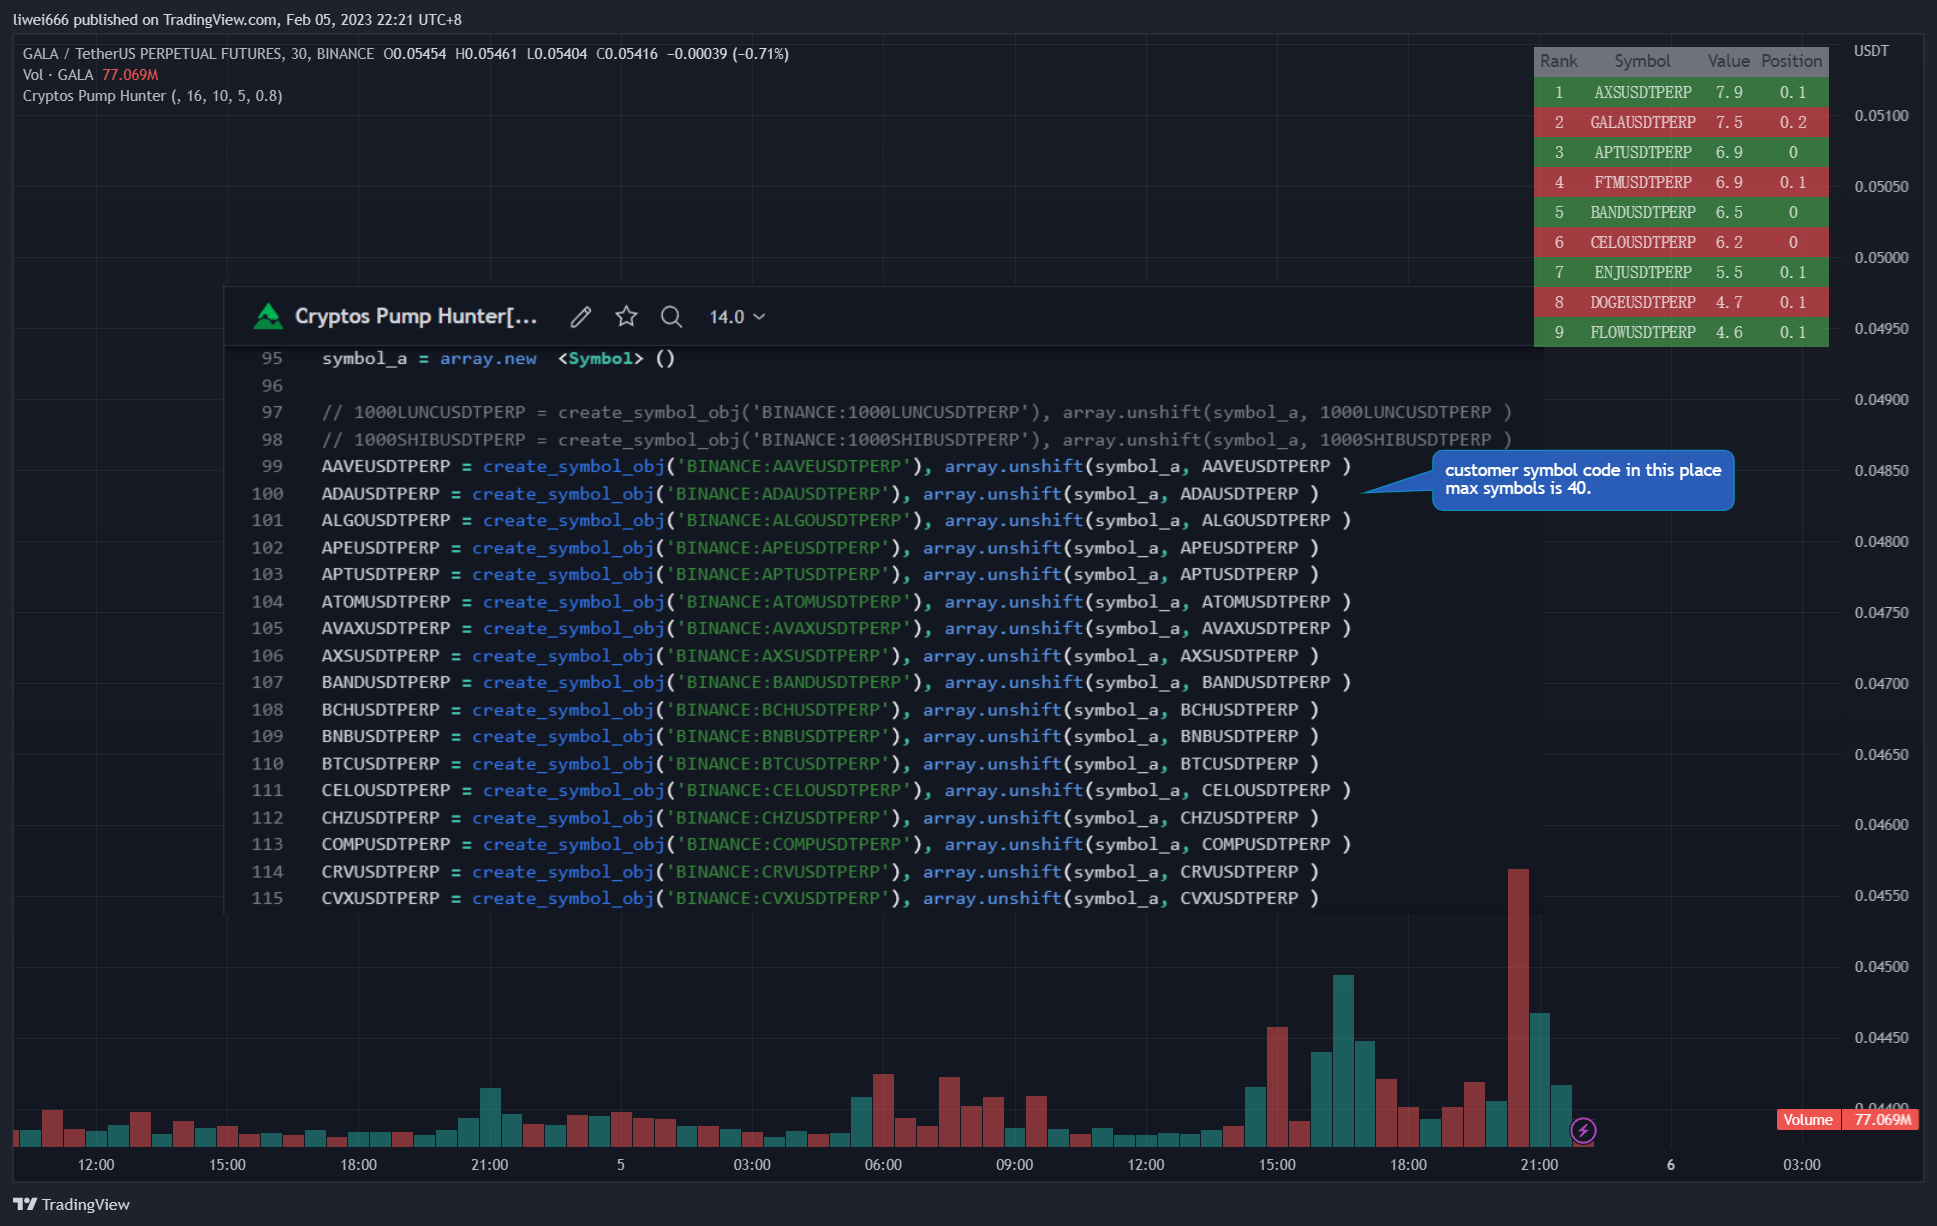This screenshot has height=1226, width=1937.
Task: Click the Vol · GALA legend line
Action: (90, 75)
